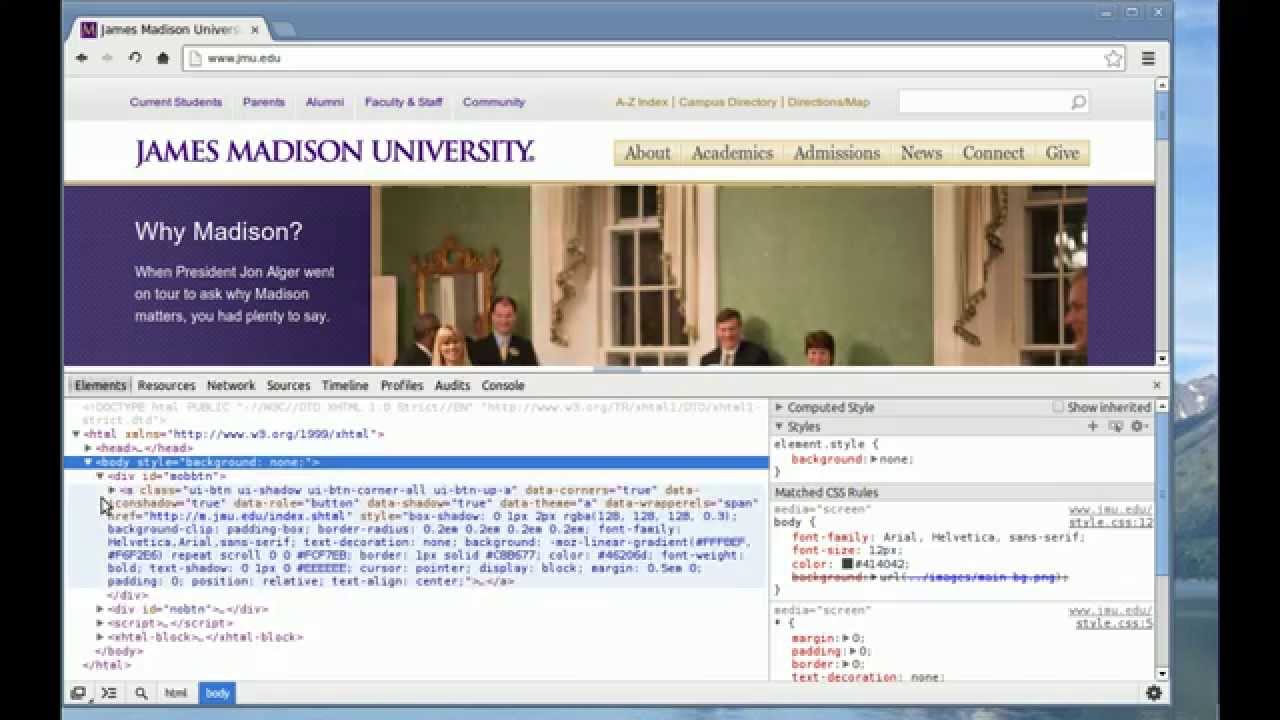Screen dimensions: 1280x720
Task: Open the Chrome menu hamburger icon
Action: (x=1148, y=58)
